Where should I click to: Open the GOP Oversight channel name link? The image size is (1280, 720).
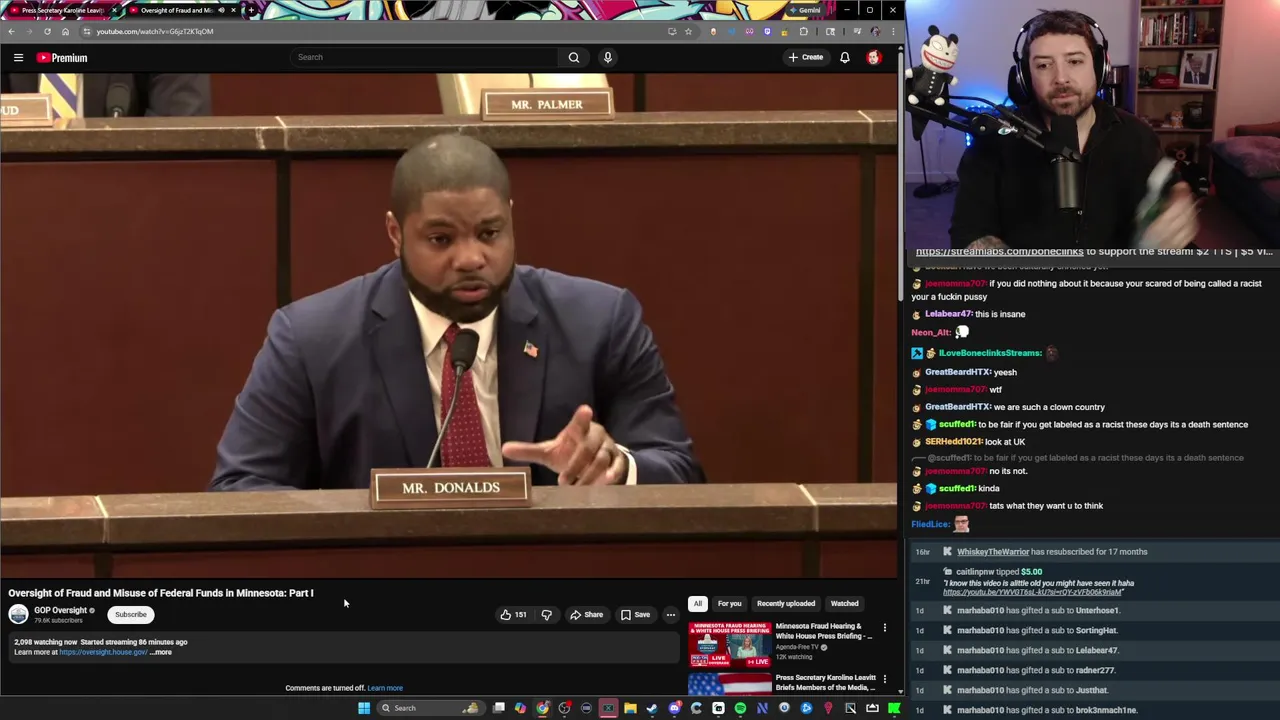pos(60,610)
